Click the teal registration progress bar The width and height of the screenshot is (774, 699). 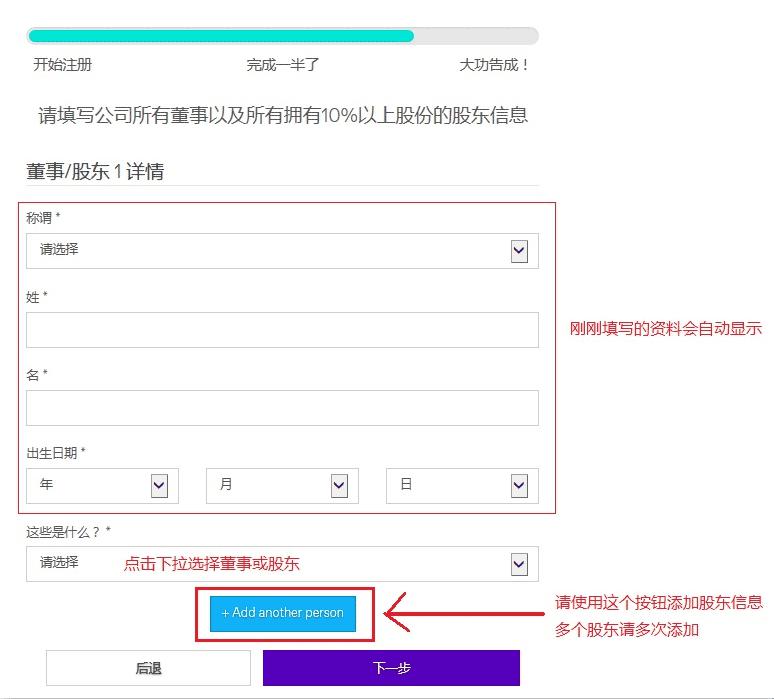click(221, 36)
